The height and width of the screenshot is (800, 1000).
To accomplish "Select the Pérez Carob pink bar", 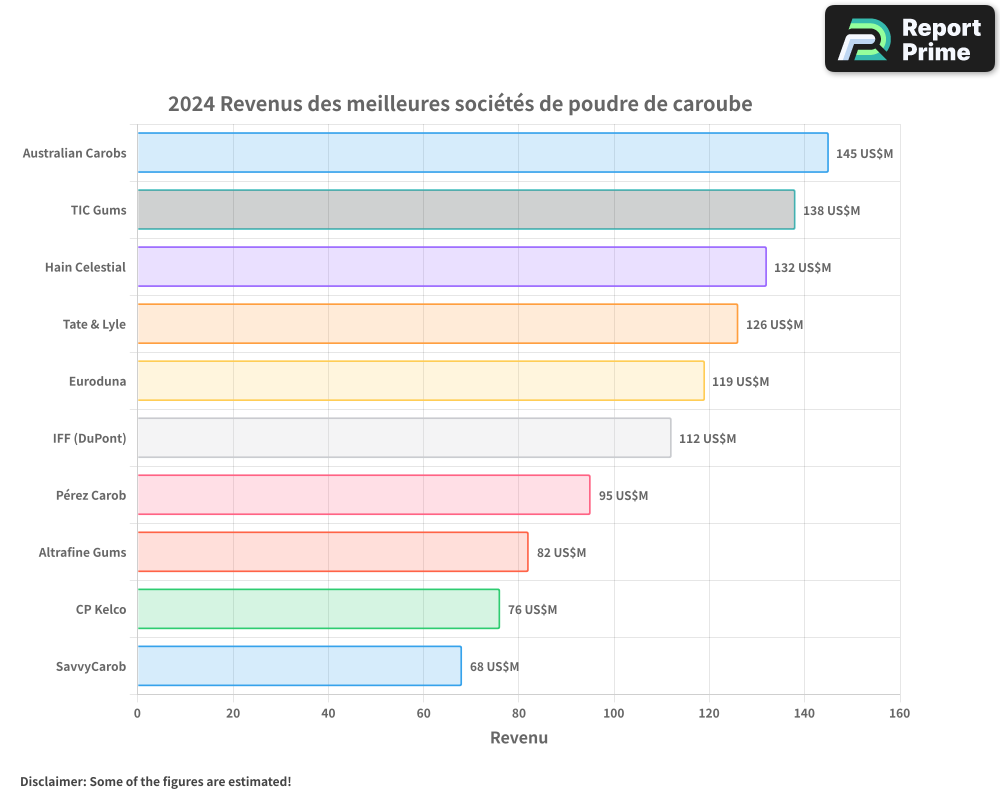I will [x=363, y=495].
